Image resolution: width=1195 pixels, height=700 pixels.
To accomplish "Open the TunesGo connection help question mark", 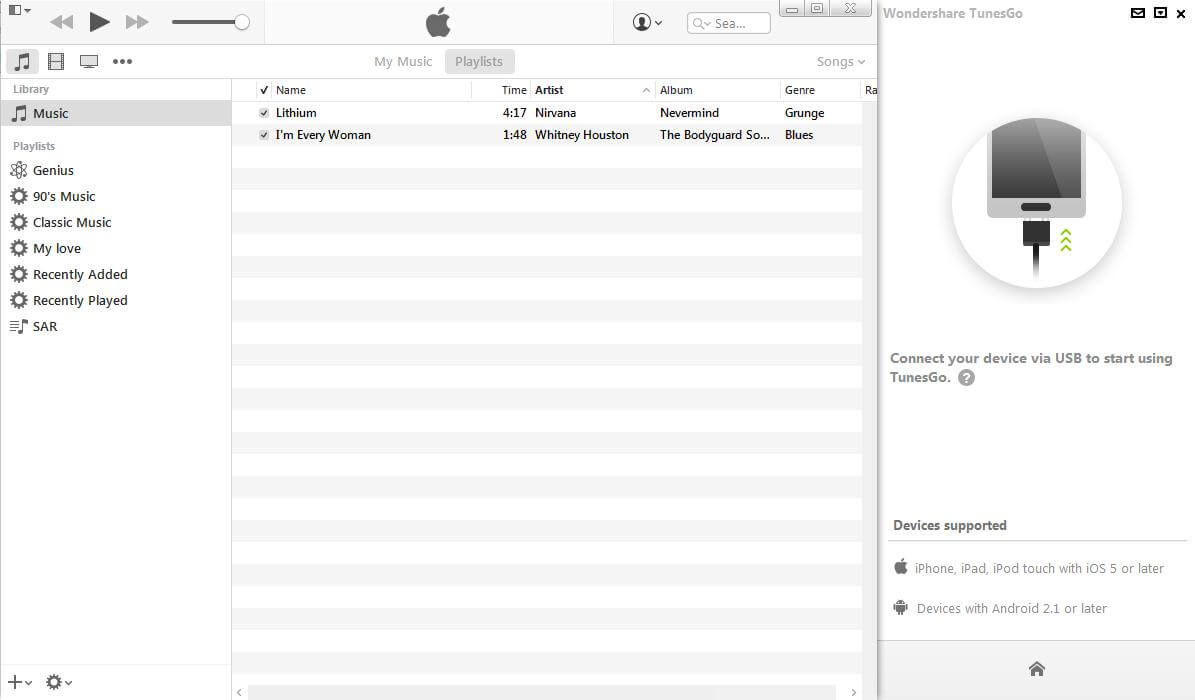I will click(x=966, y=377).
